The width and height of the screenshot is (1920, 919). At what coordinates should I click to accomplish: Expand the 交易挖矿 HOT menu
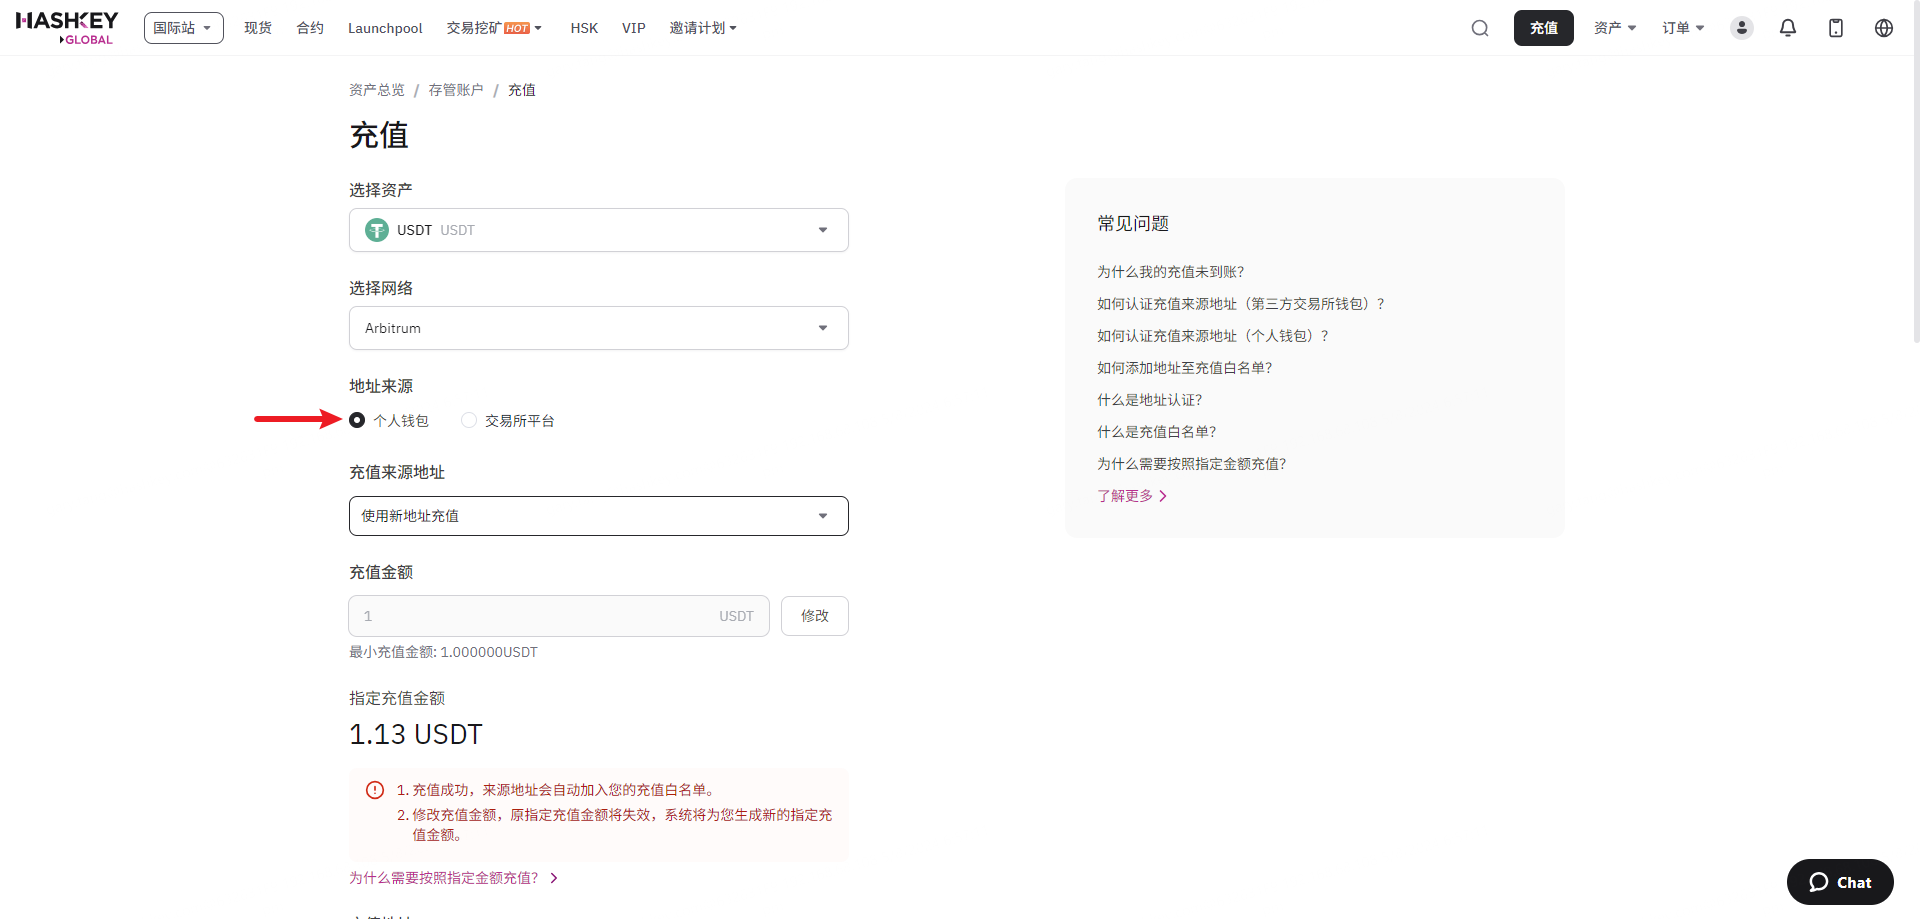tap(494, 28)
